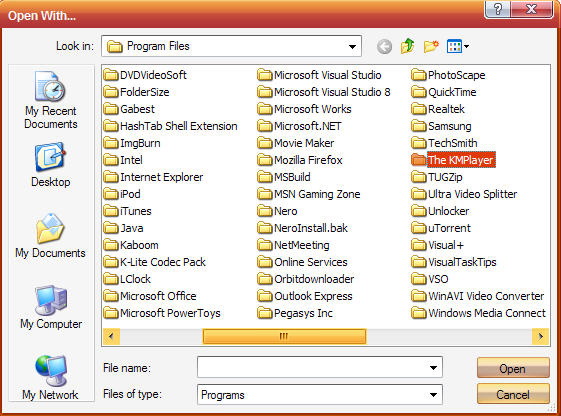This screenshot has width=561, height=416.
Task: Select the Windows Media Connect folder
Action: tap(479, 313)
